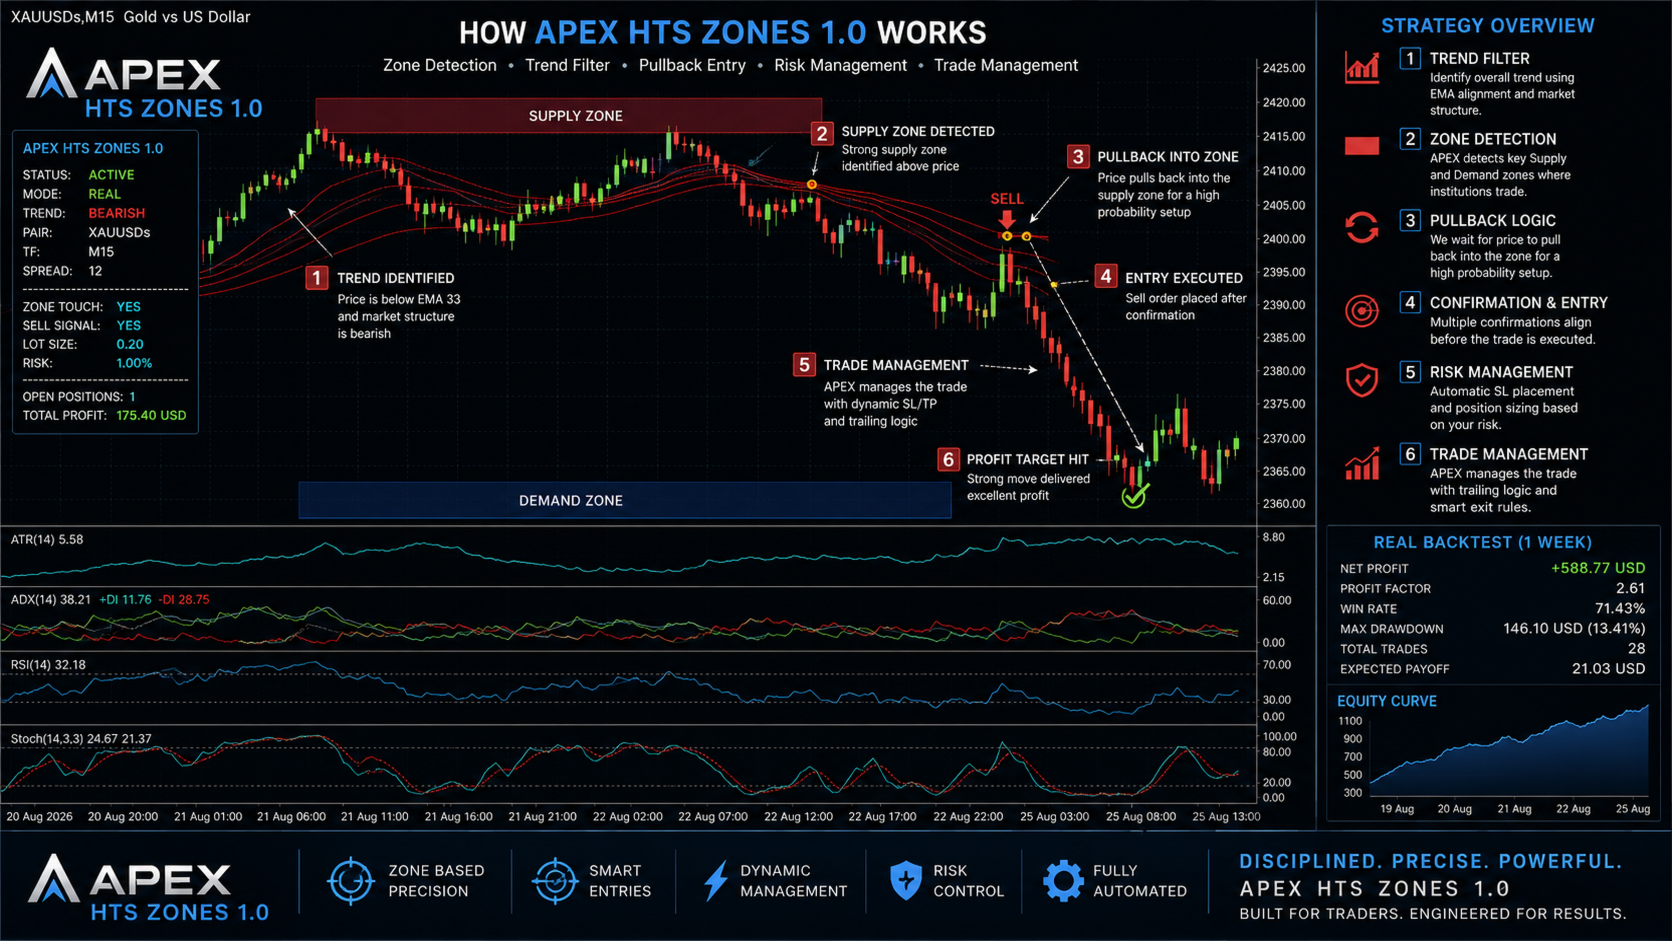Click the 22 Aug 12:00 time axis label
The height and width of the screenshot is (941, 1672).
tap(798, 816)
